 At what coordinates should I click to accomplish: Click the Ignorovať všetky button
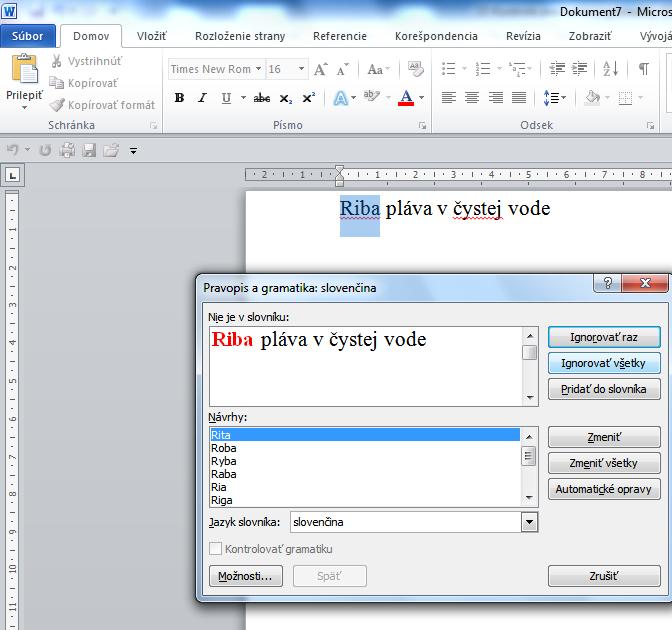(x=604, y=363)
